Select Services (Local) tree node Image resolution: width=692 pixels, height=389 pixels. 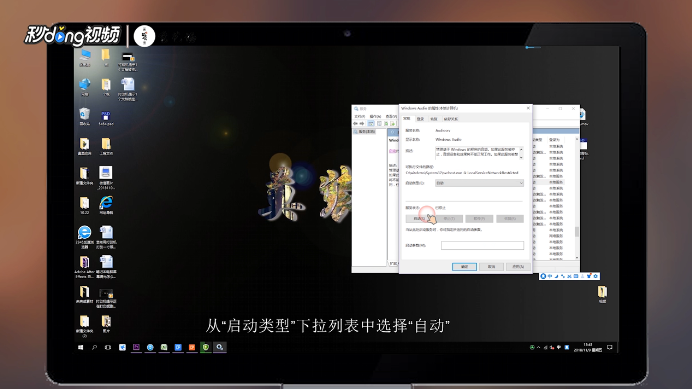tap(365, 132)
